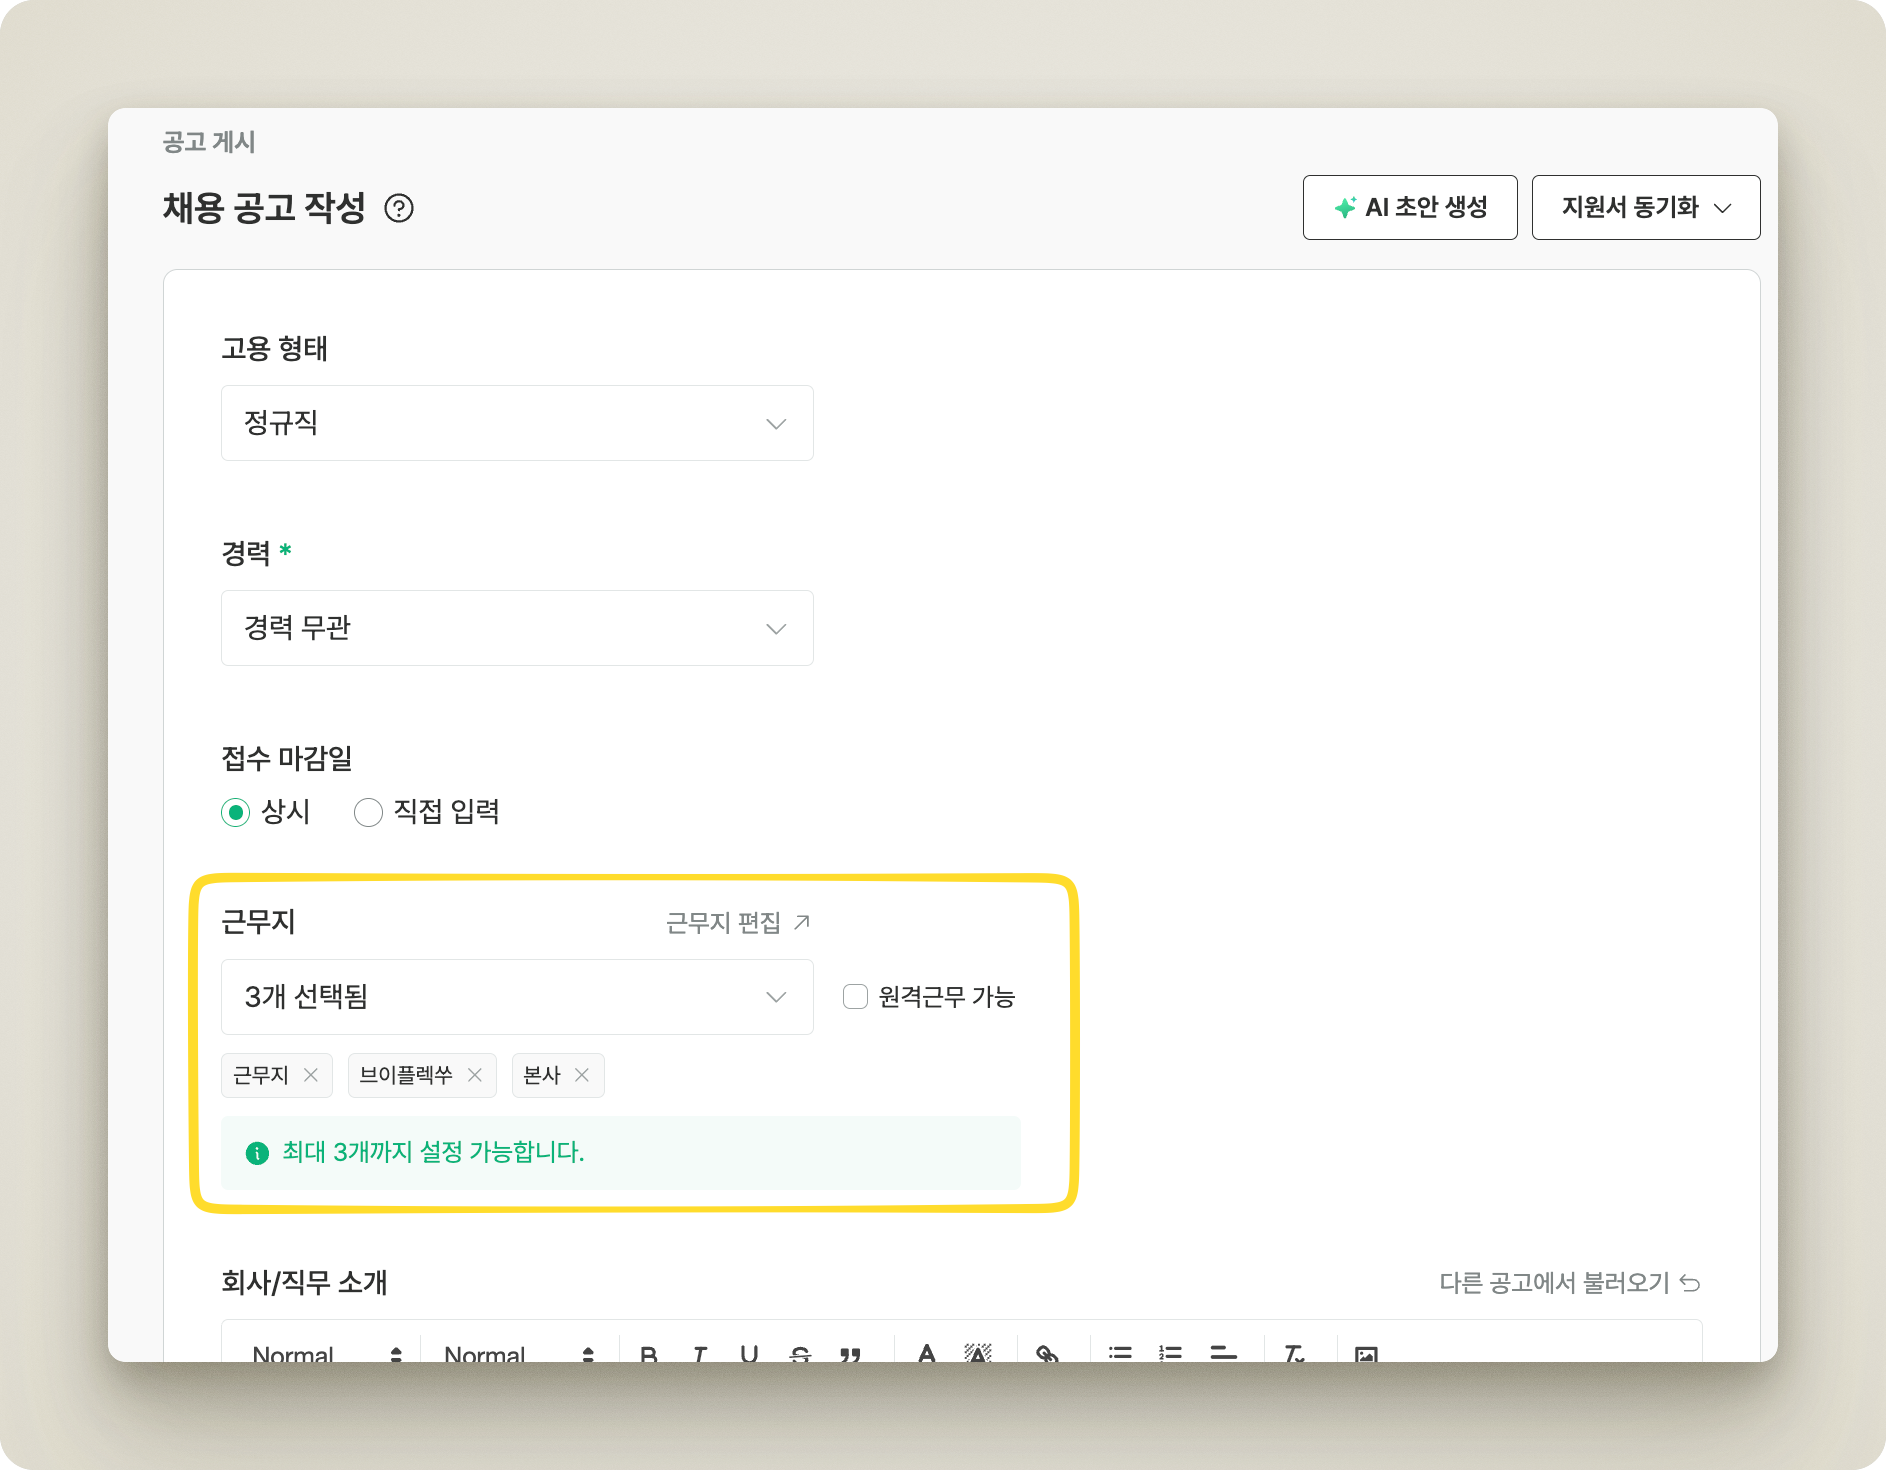Click the help icon beside 채용 공고 작성
1886x1470 pixels.
coord(399,208)
